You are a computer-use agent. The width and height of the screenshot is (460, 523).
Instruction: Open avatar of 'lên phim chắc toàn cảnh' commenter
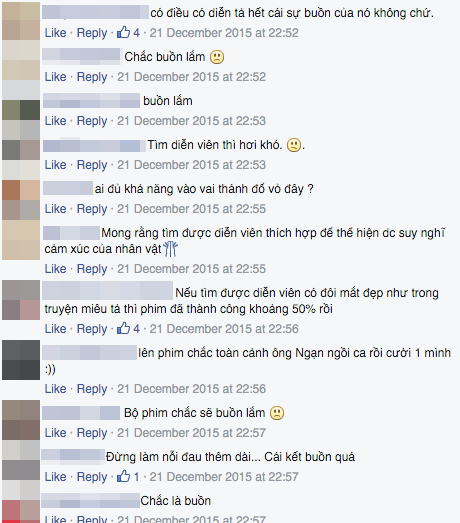click(21, 360)
